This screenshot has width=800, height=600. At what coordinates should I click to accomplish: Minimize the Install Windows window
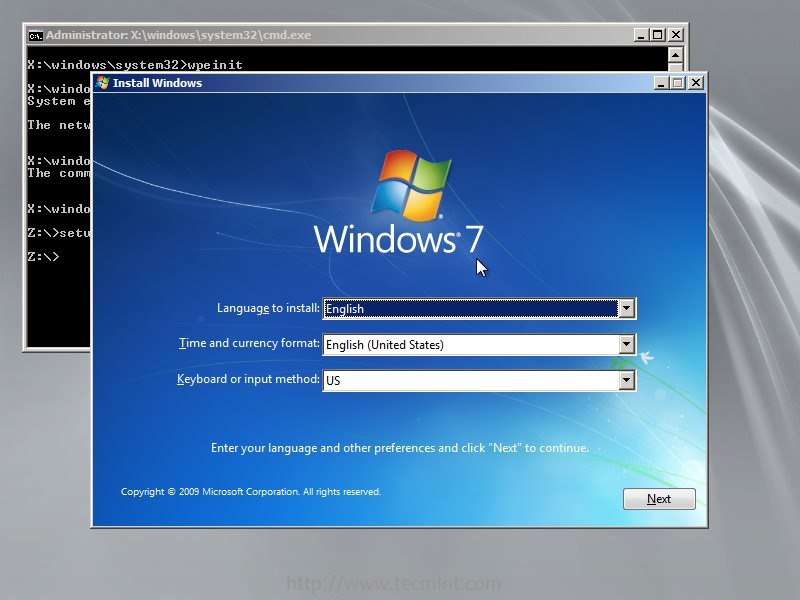662,83
